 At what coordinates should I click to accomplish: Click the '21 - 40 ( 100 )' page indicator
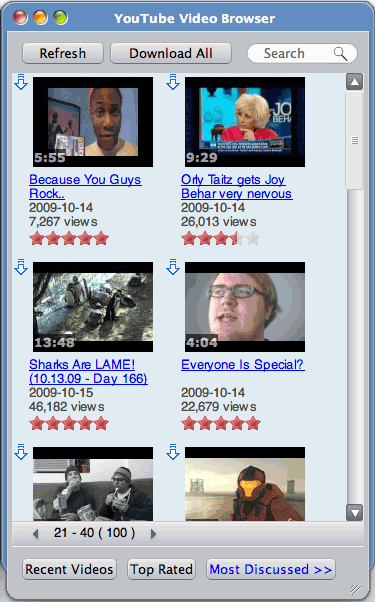point(94,533)
